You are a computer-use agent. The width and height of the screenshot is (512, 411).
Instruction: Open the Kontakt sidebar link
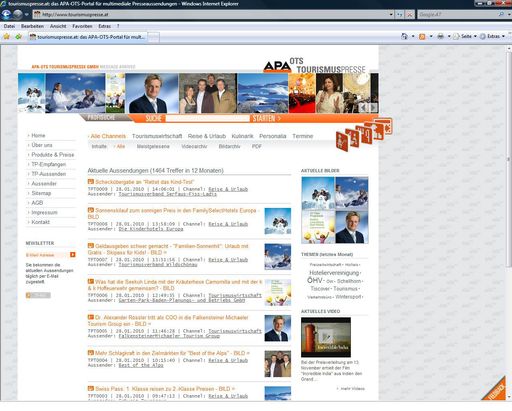pyautogui.click(x=40, y=222)
